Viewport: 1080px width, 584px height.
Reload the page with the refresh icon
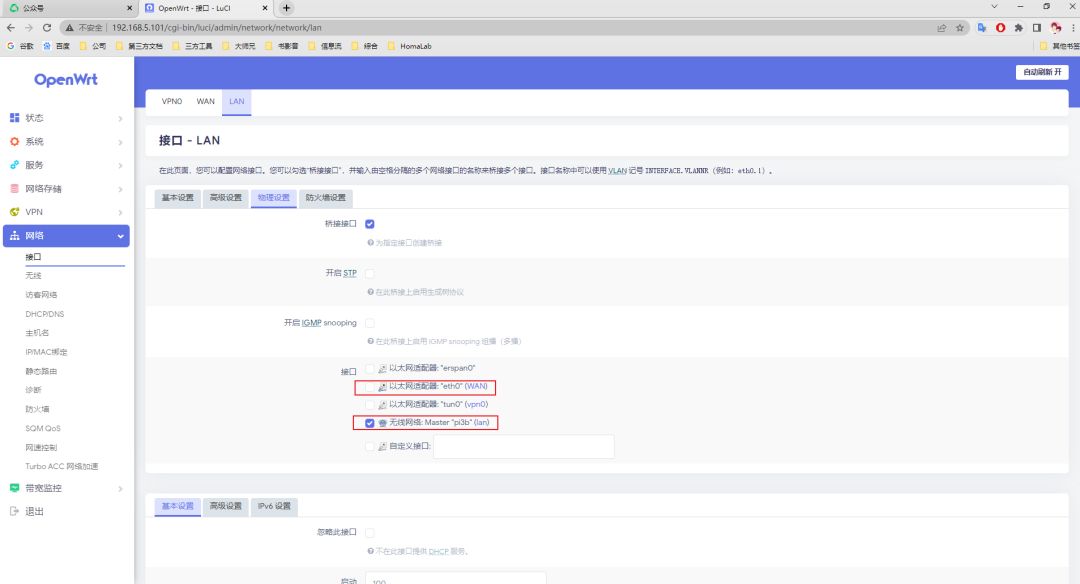pyautogui.click(x=47, y=28)
